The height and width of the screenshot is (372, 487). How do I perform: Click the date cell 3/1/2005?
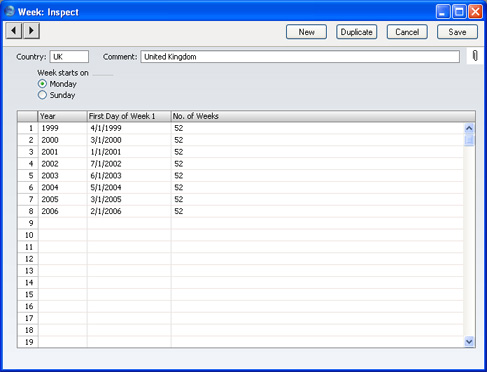(129, 199)
